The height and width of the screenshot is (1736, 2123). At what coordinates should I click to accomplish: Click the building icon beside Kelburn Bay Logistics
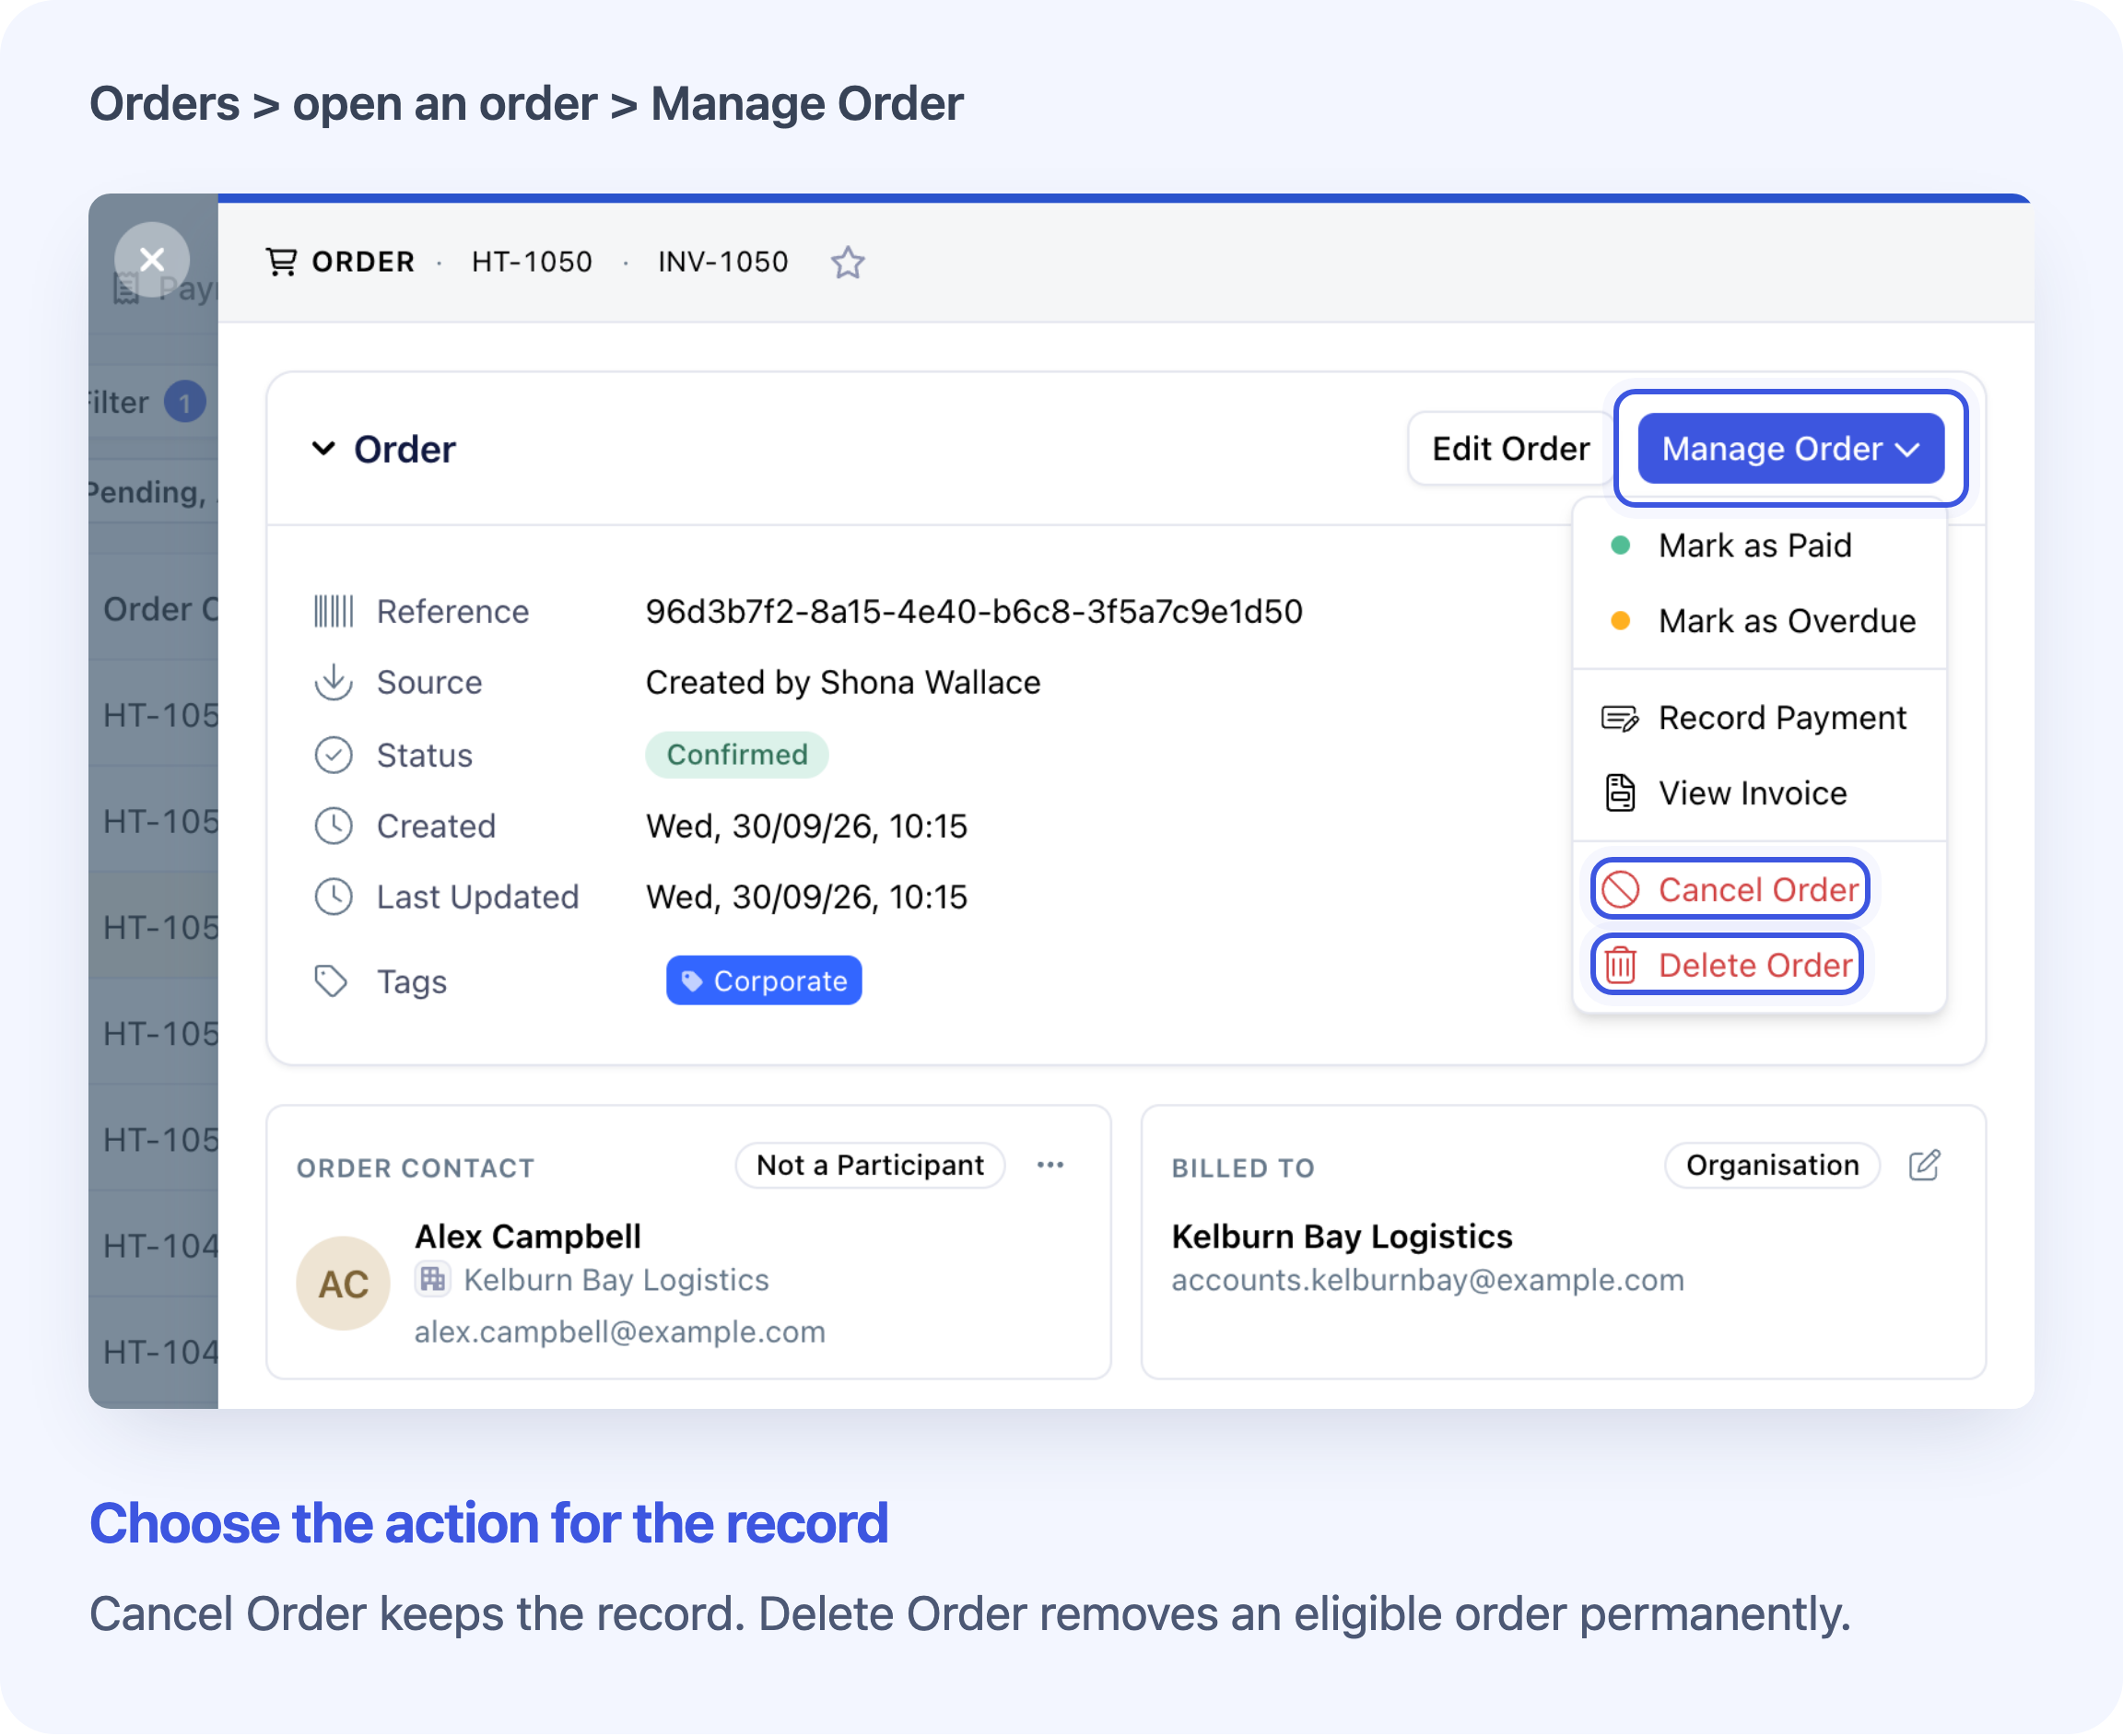[x=432, y=1280]
